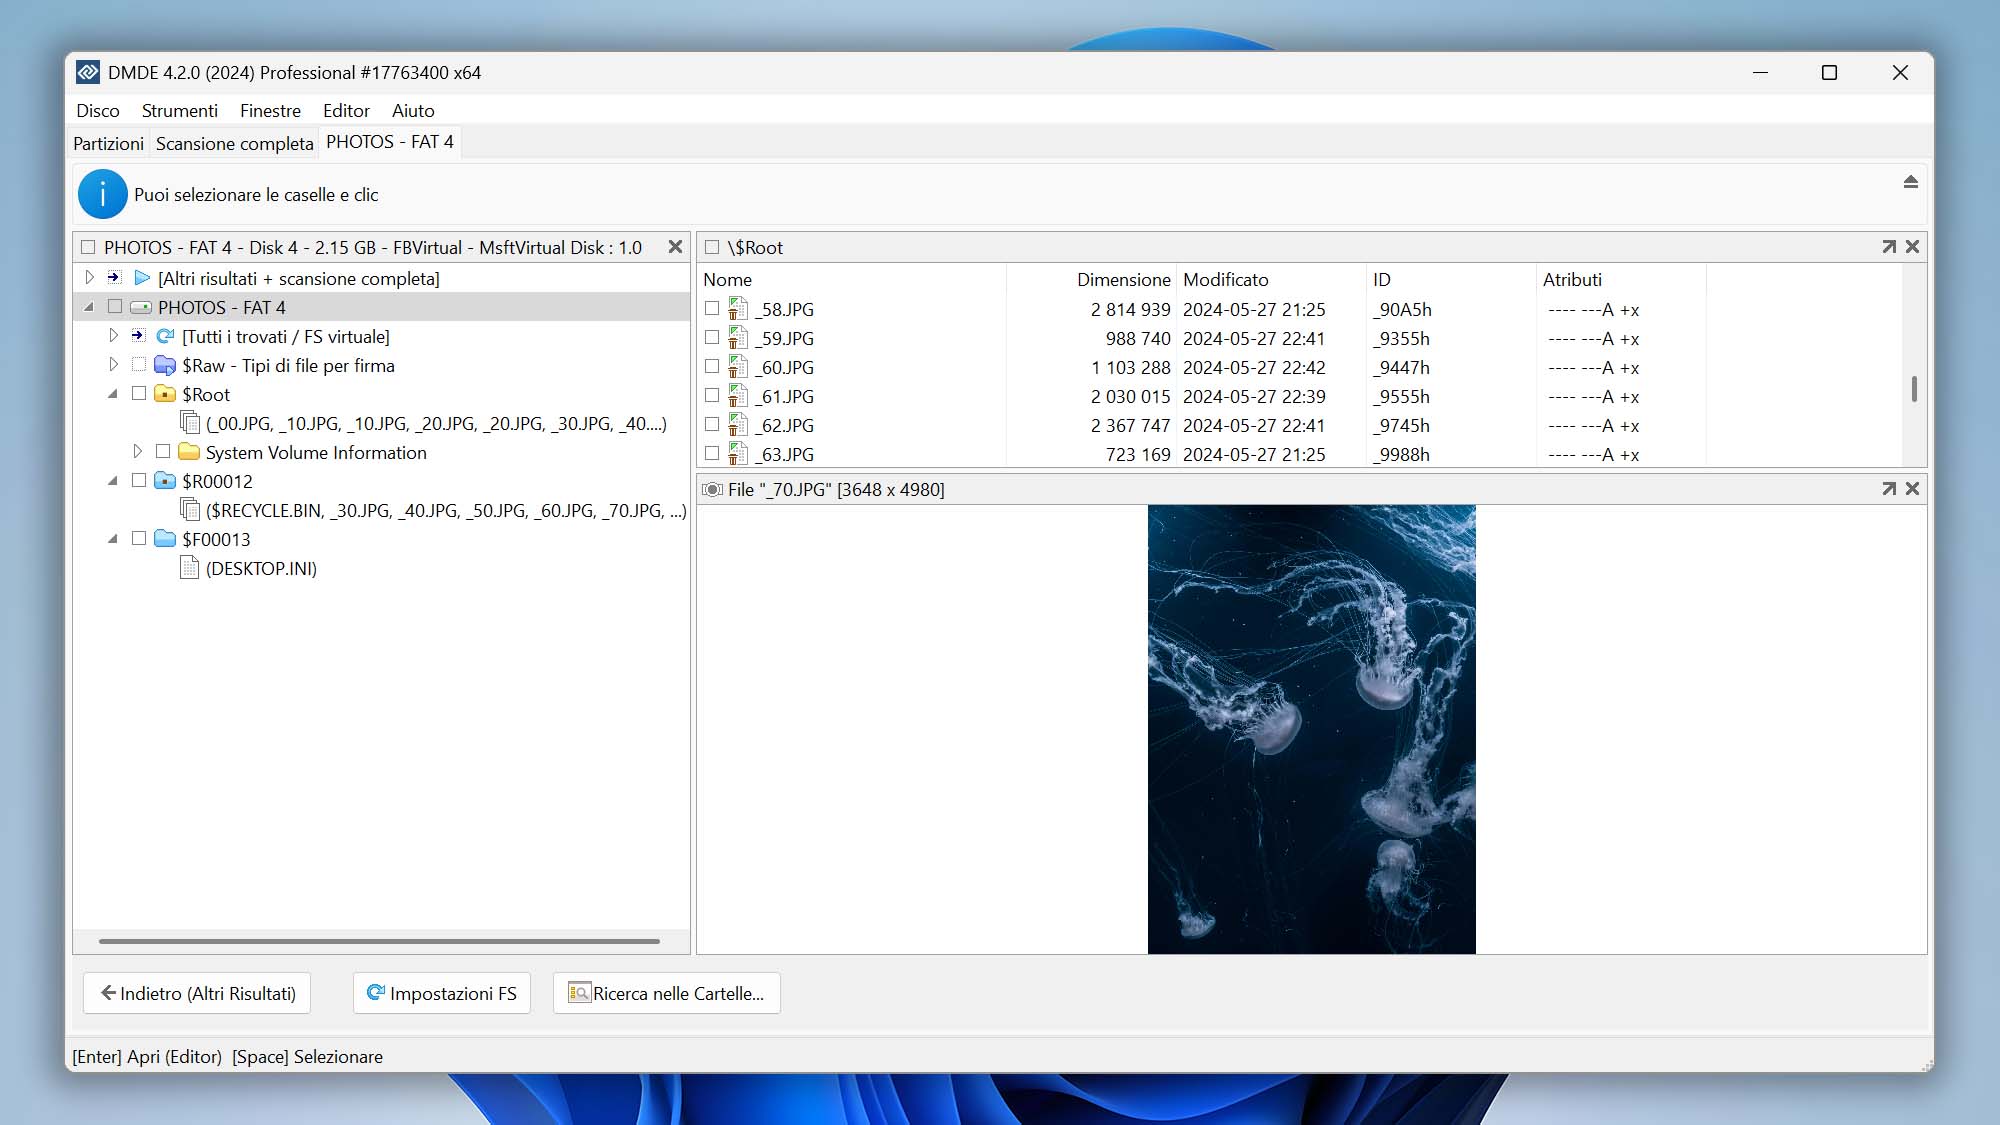Check the \$Root header checkbox
Screen dimensions: 2000x1125
click(711, 246)
